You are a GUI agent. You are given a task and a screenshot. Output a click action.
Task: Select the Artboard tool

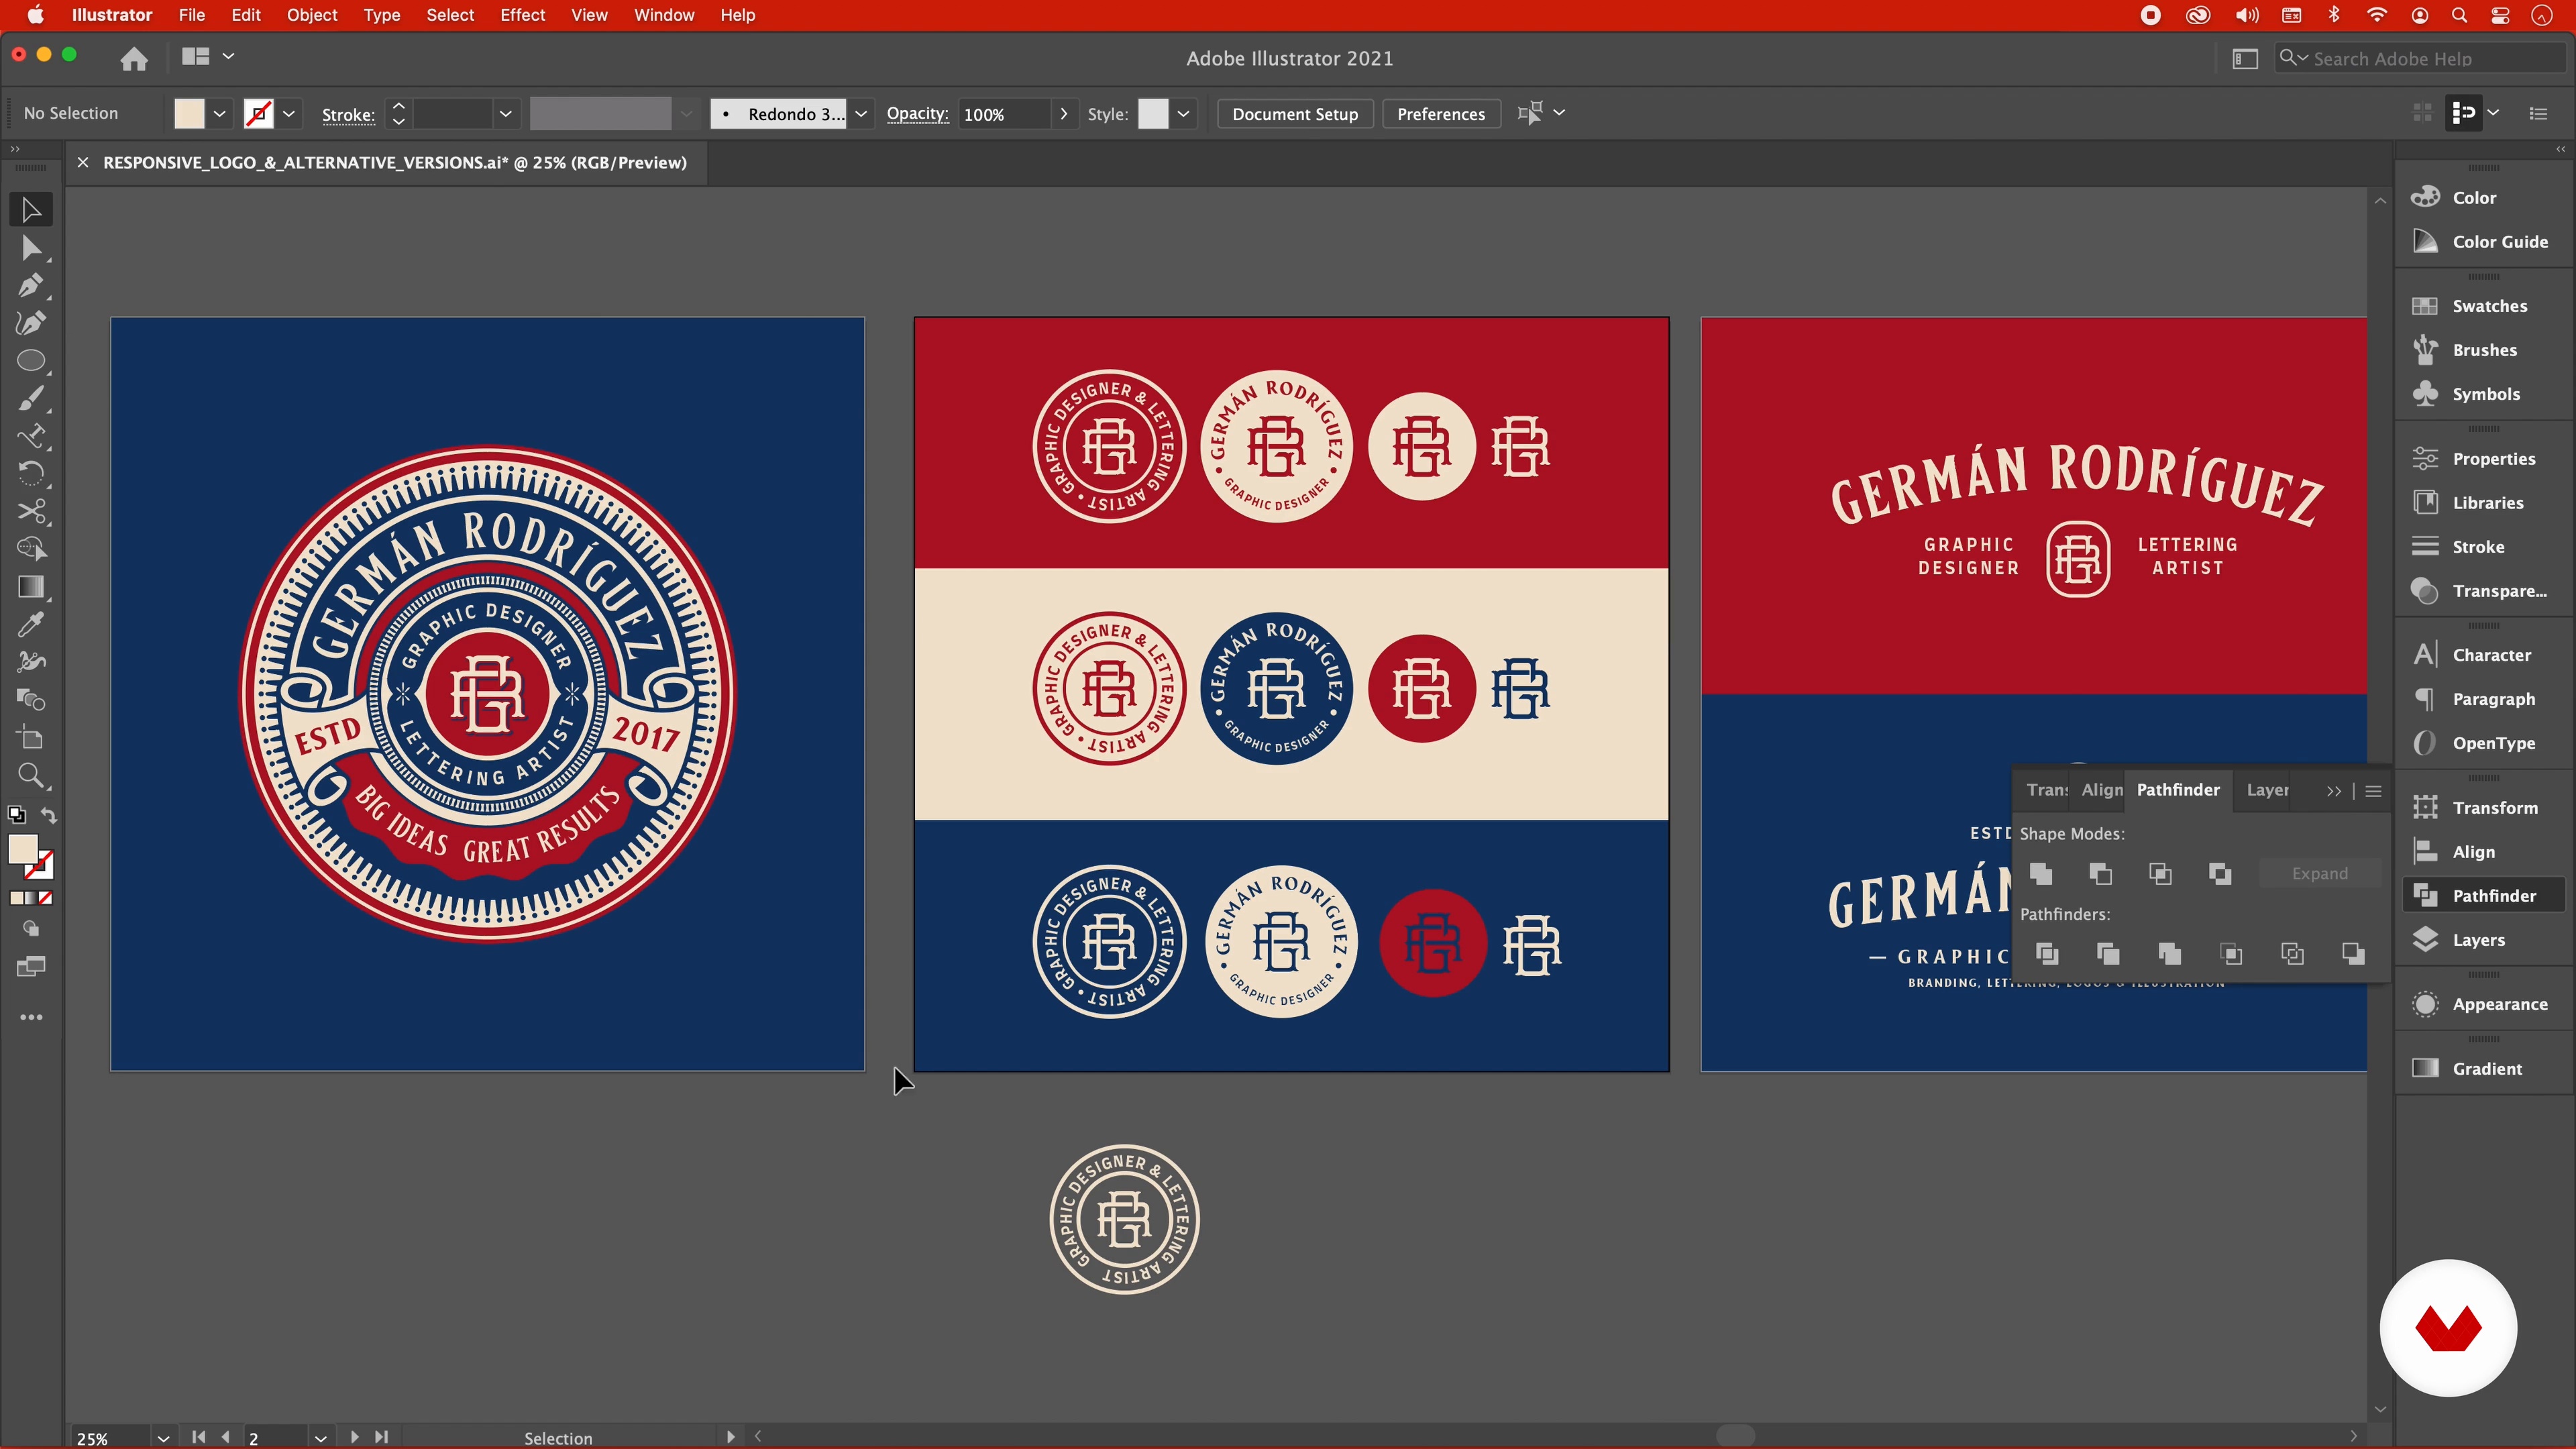tap(31, 738)
